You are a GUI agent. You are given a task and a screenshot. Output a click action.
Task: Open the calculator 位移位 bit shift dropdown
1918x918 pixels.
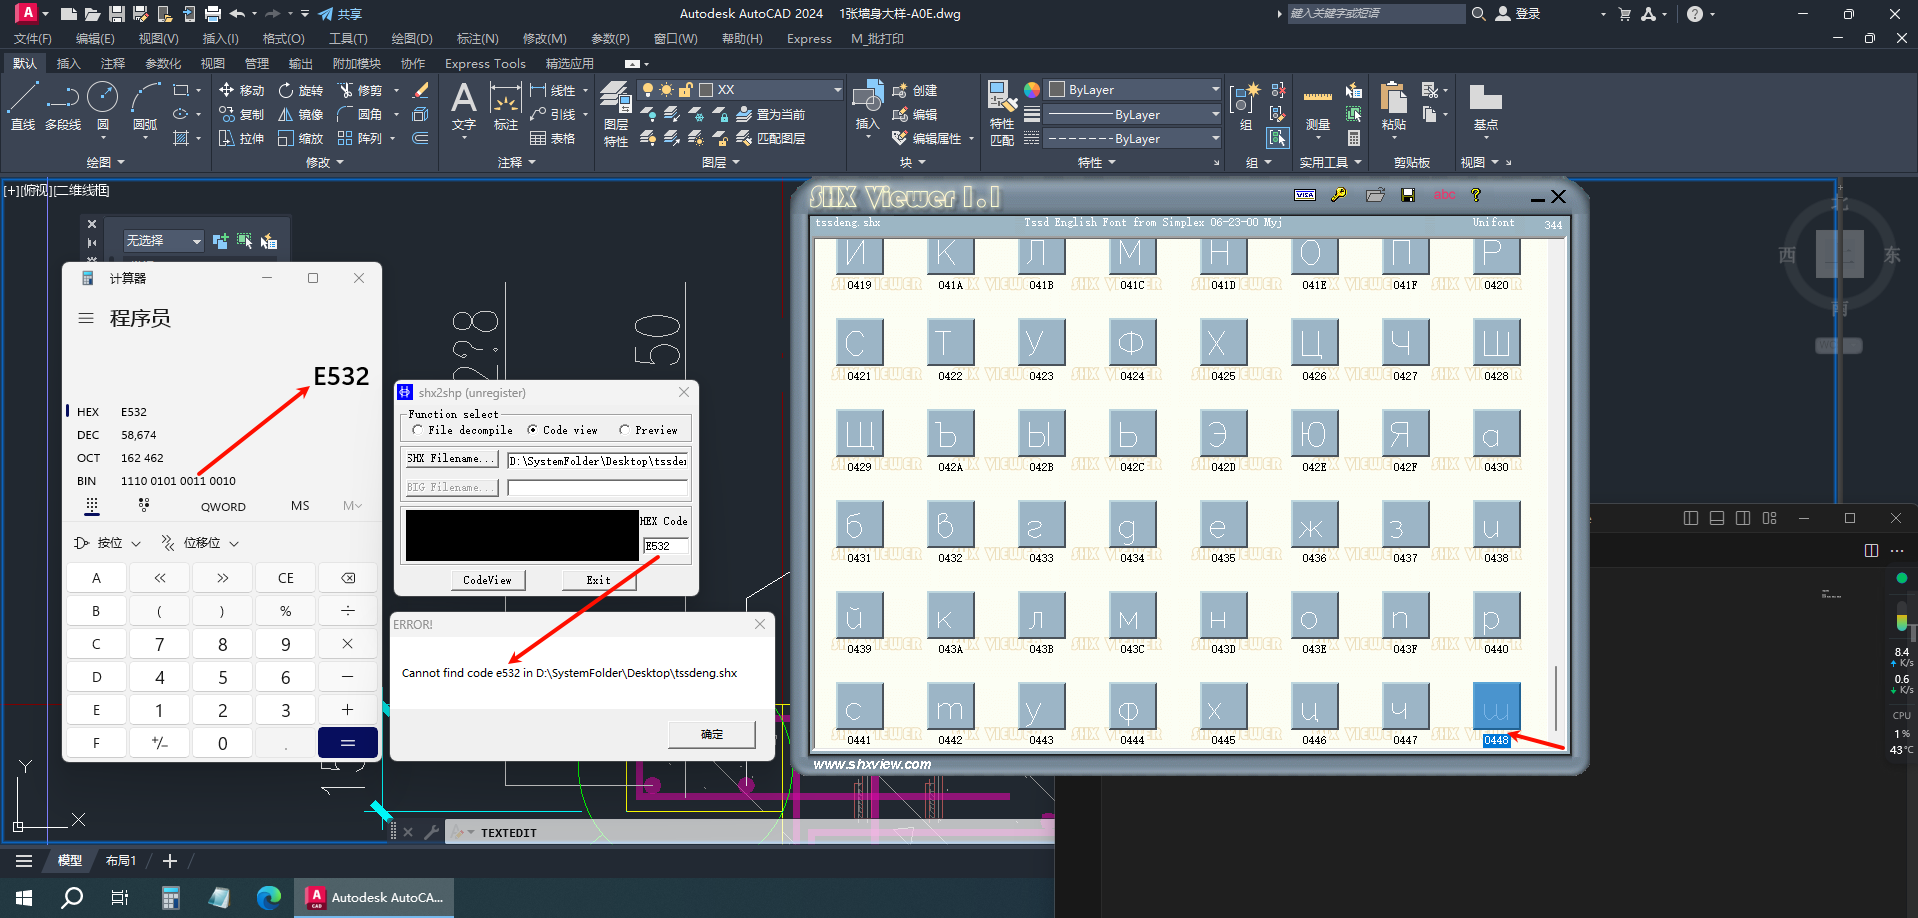click(200, 543)
